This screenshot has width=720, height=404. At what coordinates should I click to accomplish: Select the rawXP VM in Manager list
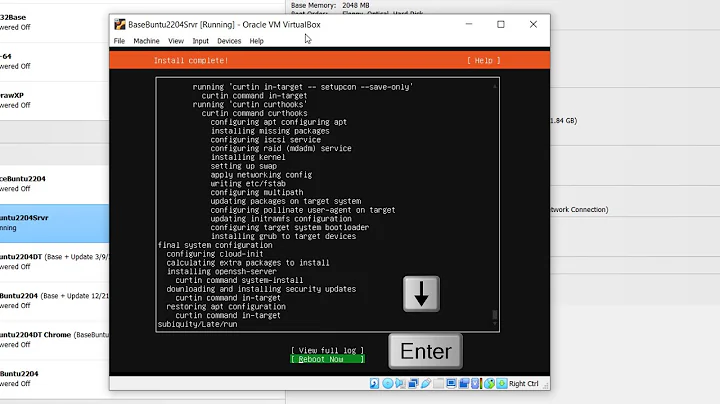click(x=54, y=101)
